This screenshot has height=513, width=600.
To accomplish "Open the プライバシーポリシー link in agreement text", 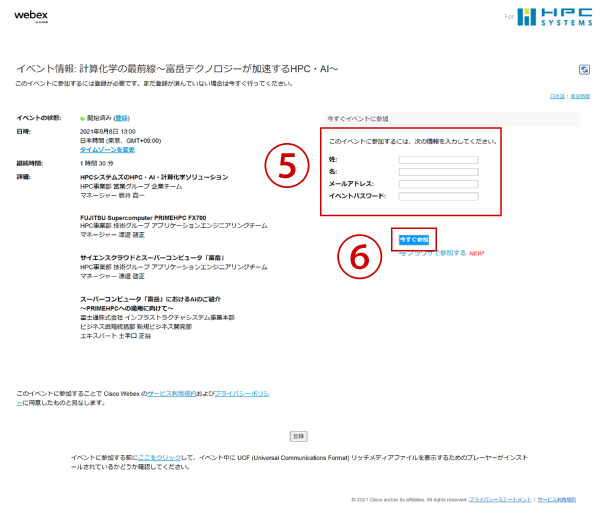I will pyautogui.click(x=241, y=393).
